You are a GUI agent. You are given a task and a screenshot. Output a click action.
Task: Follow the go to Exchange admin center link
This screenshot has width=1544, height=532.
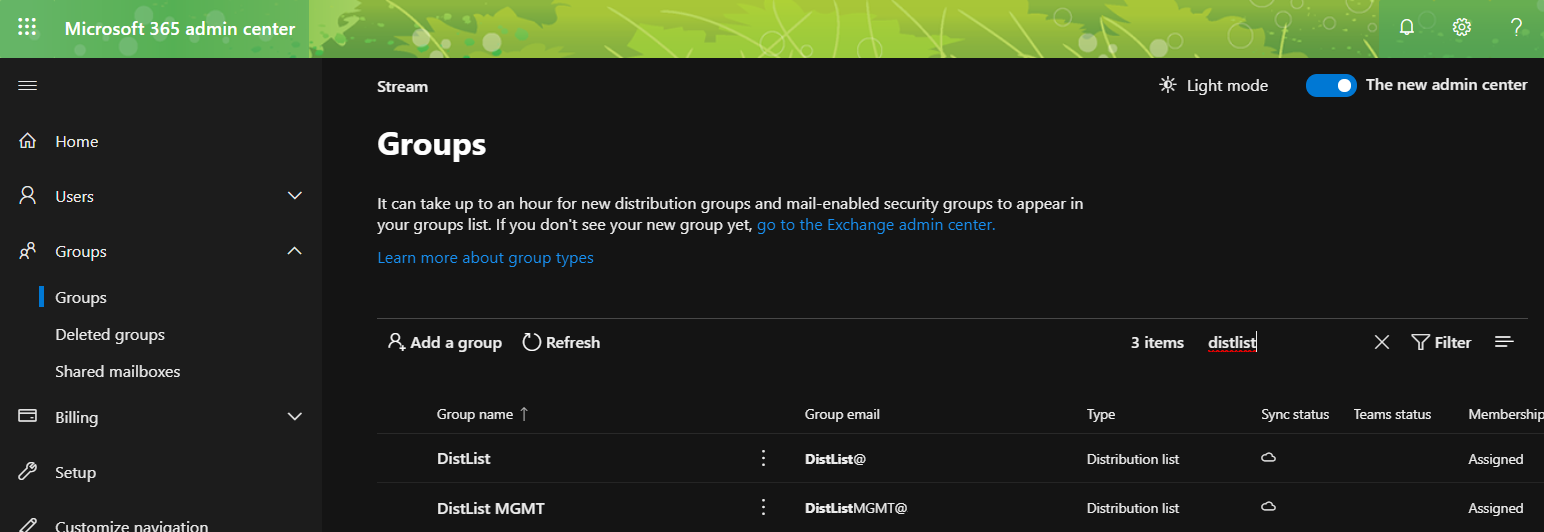pos(876,225)
